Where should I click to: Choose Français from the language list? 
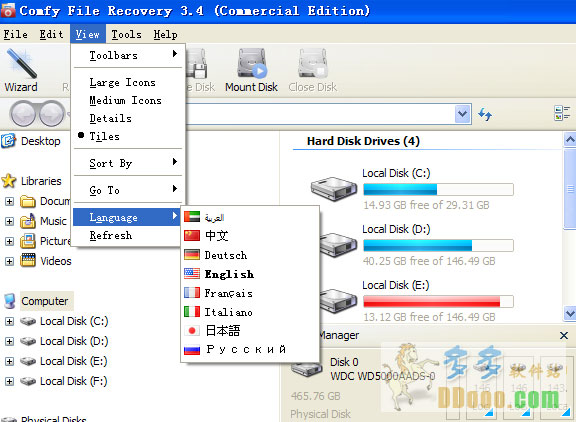pyautogui.click(x=228, y=293)
